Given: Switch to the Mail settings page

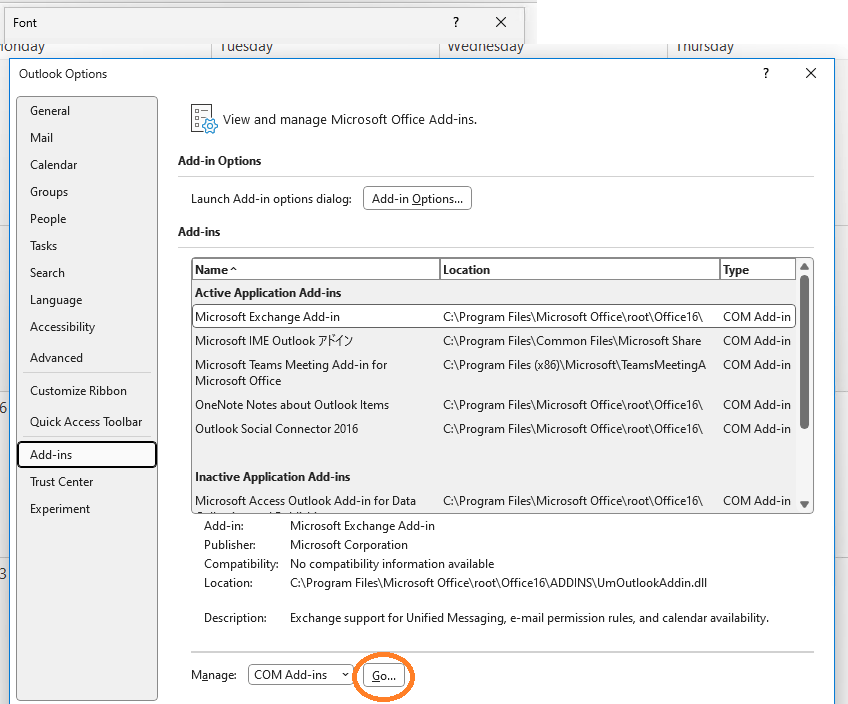Looking at the screenshot, I should 41,137.
